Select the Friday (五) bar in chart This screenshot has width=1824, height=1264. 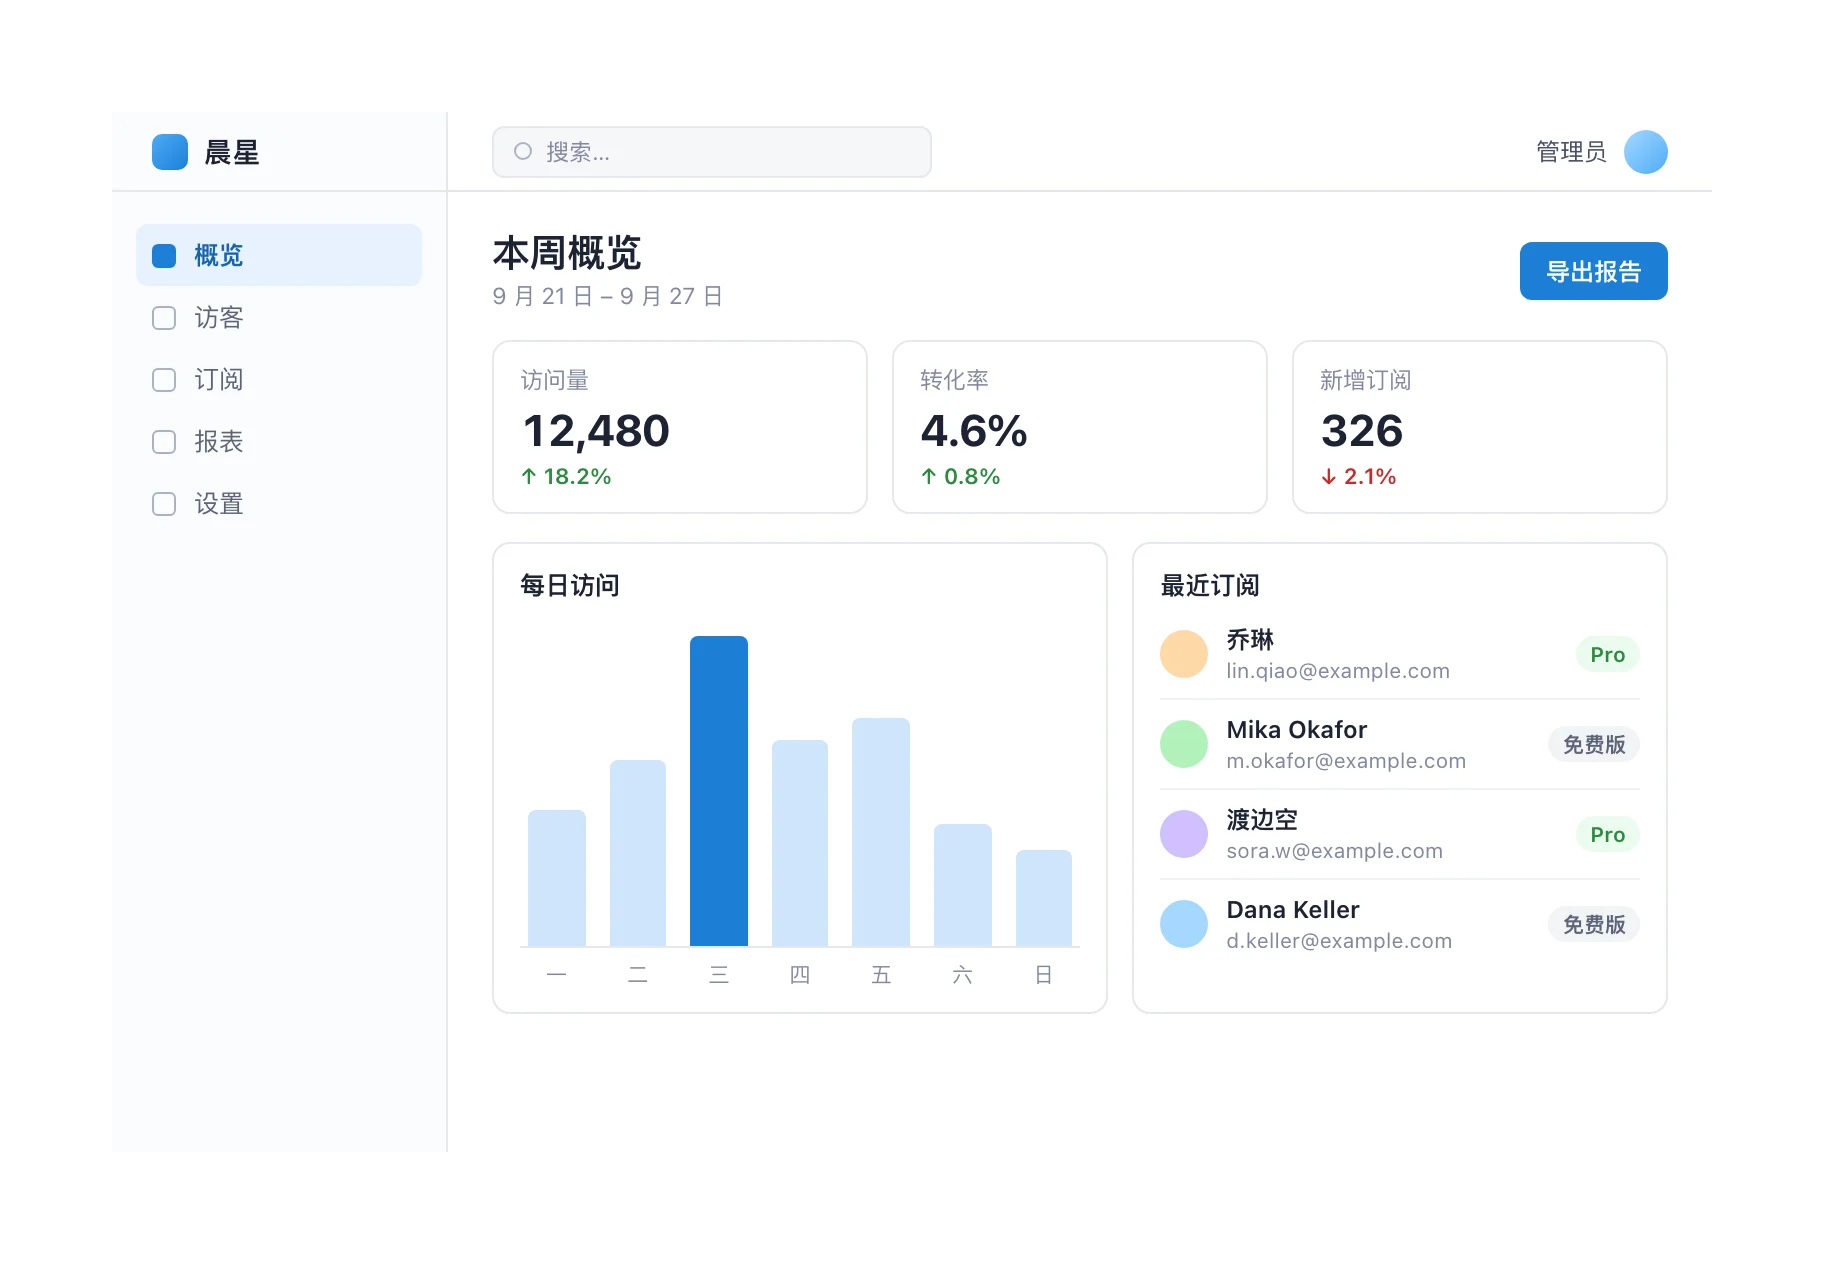881,832
